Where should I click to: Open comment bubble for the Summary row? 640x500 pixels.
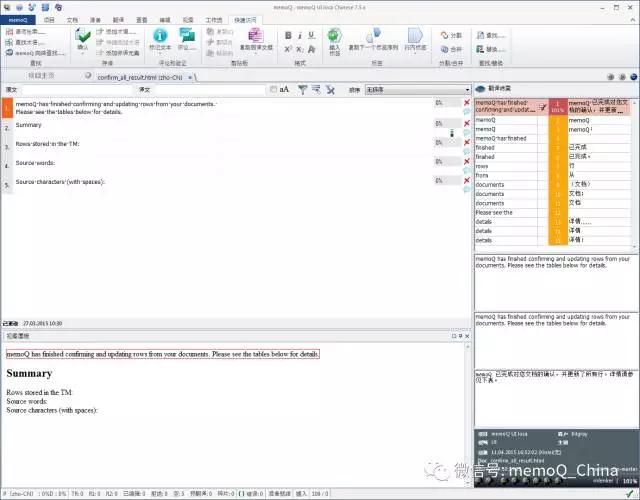467,132
